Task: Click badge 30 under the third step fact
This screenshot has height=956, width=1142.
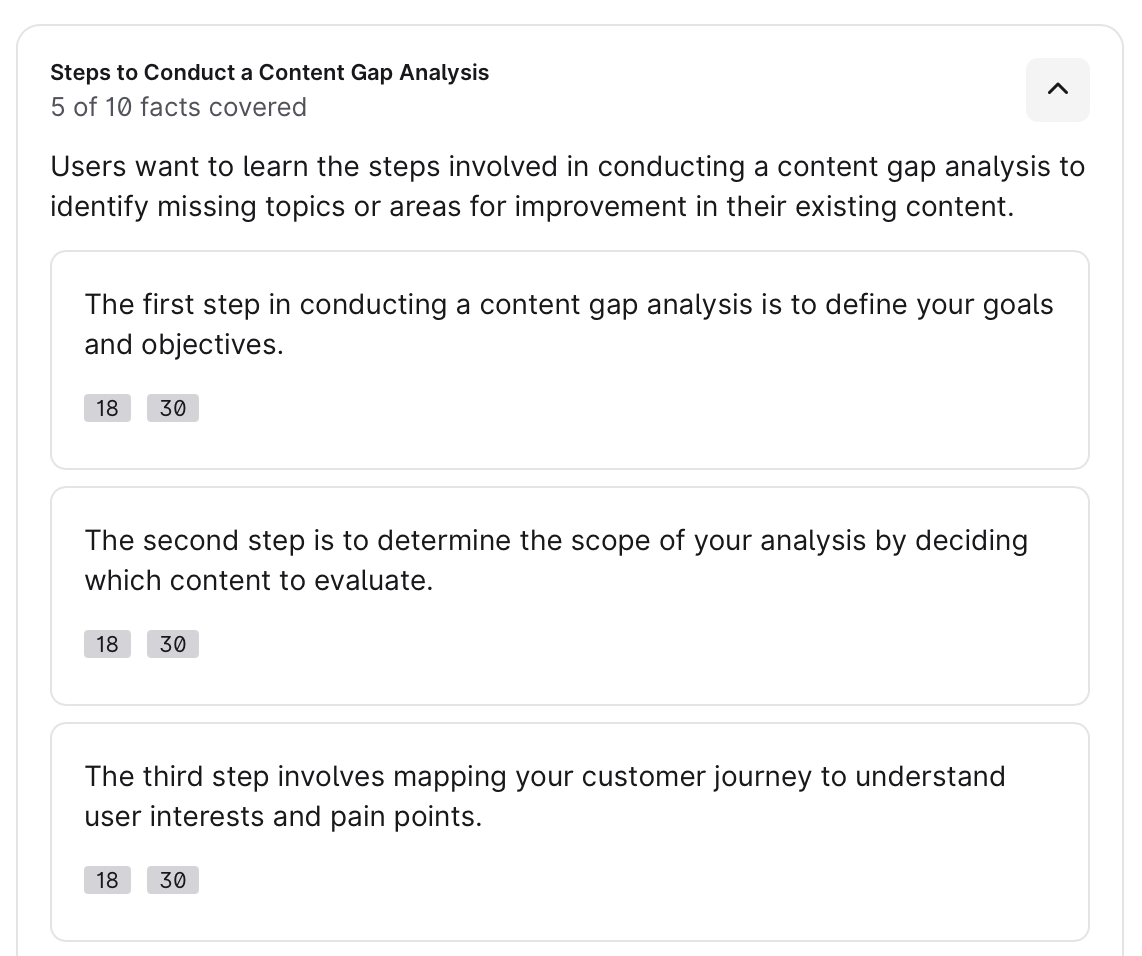Action: point(173,880)
